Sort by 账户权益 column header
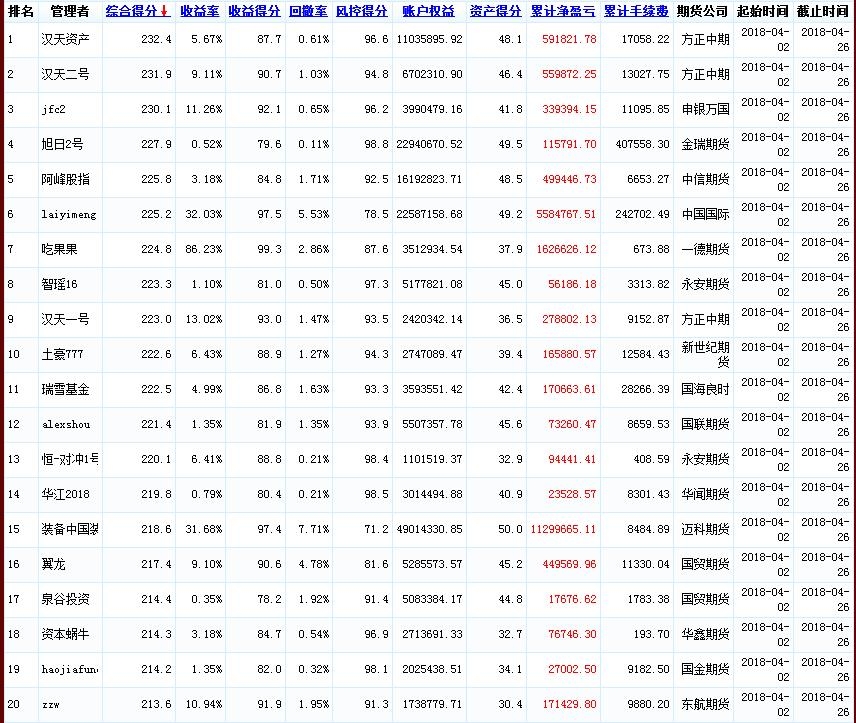 click(x=429, y=11)
